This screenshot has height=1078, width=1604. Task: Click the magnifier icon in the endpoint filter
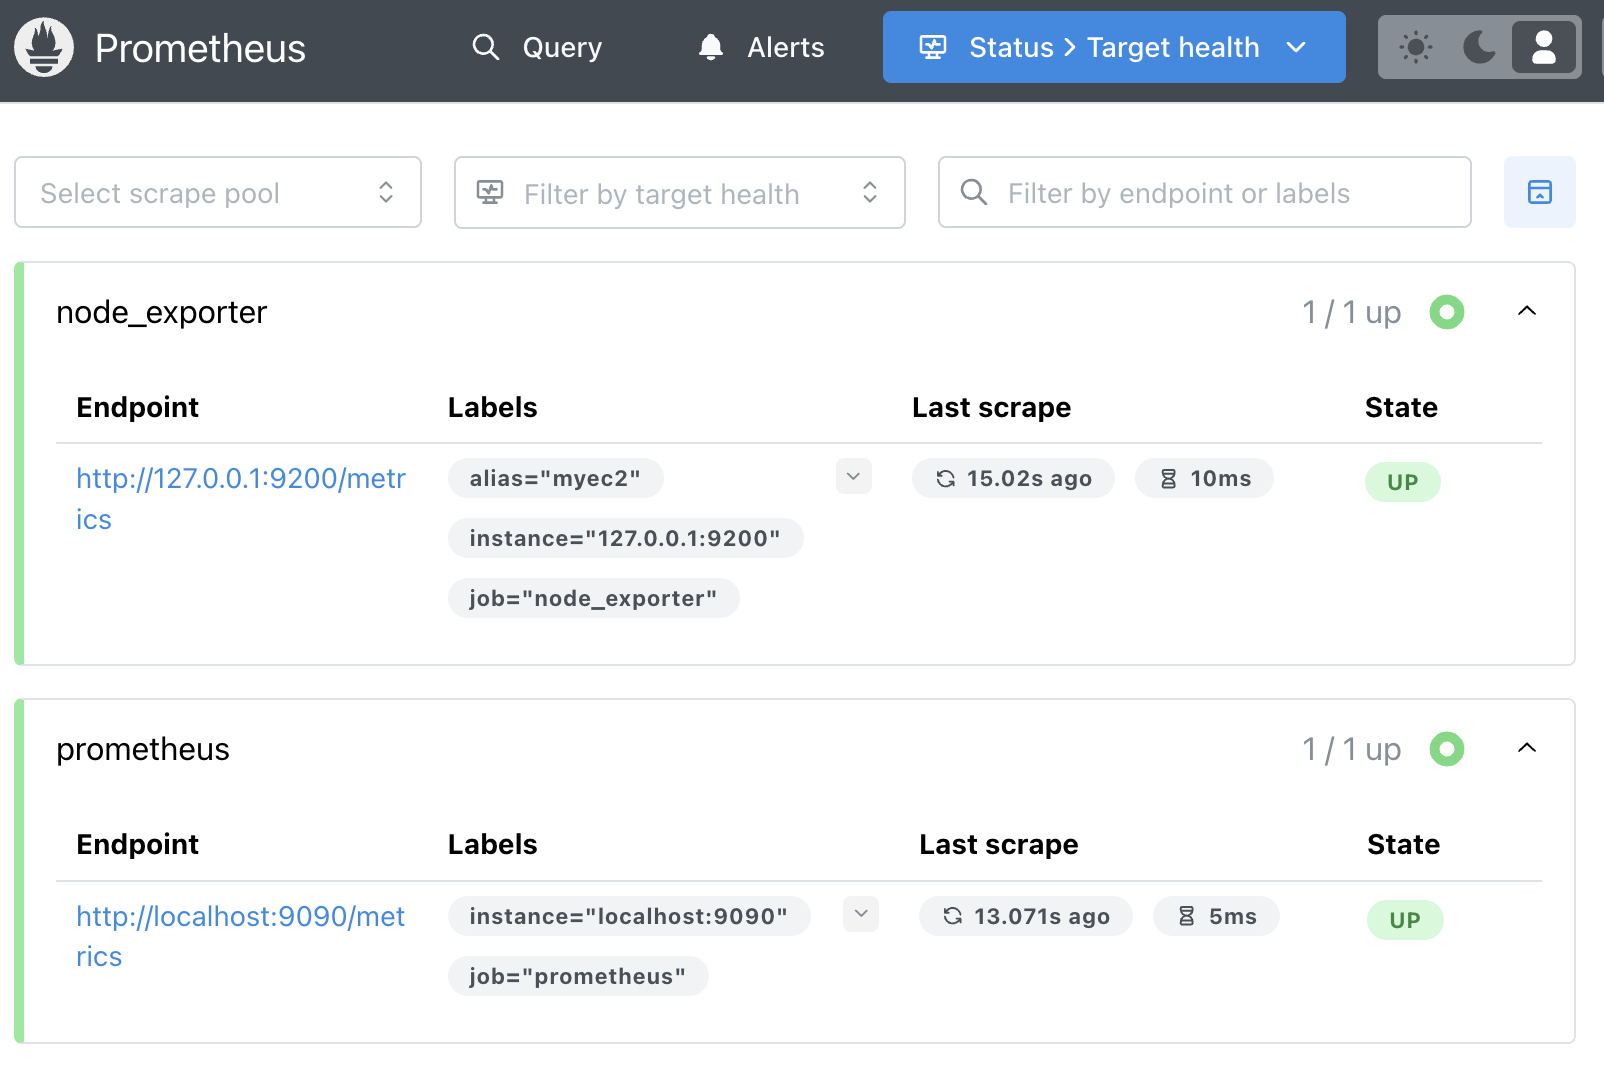pos(974,192)
